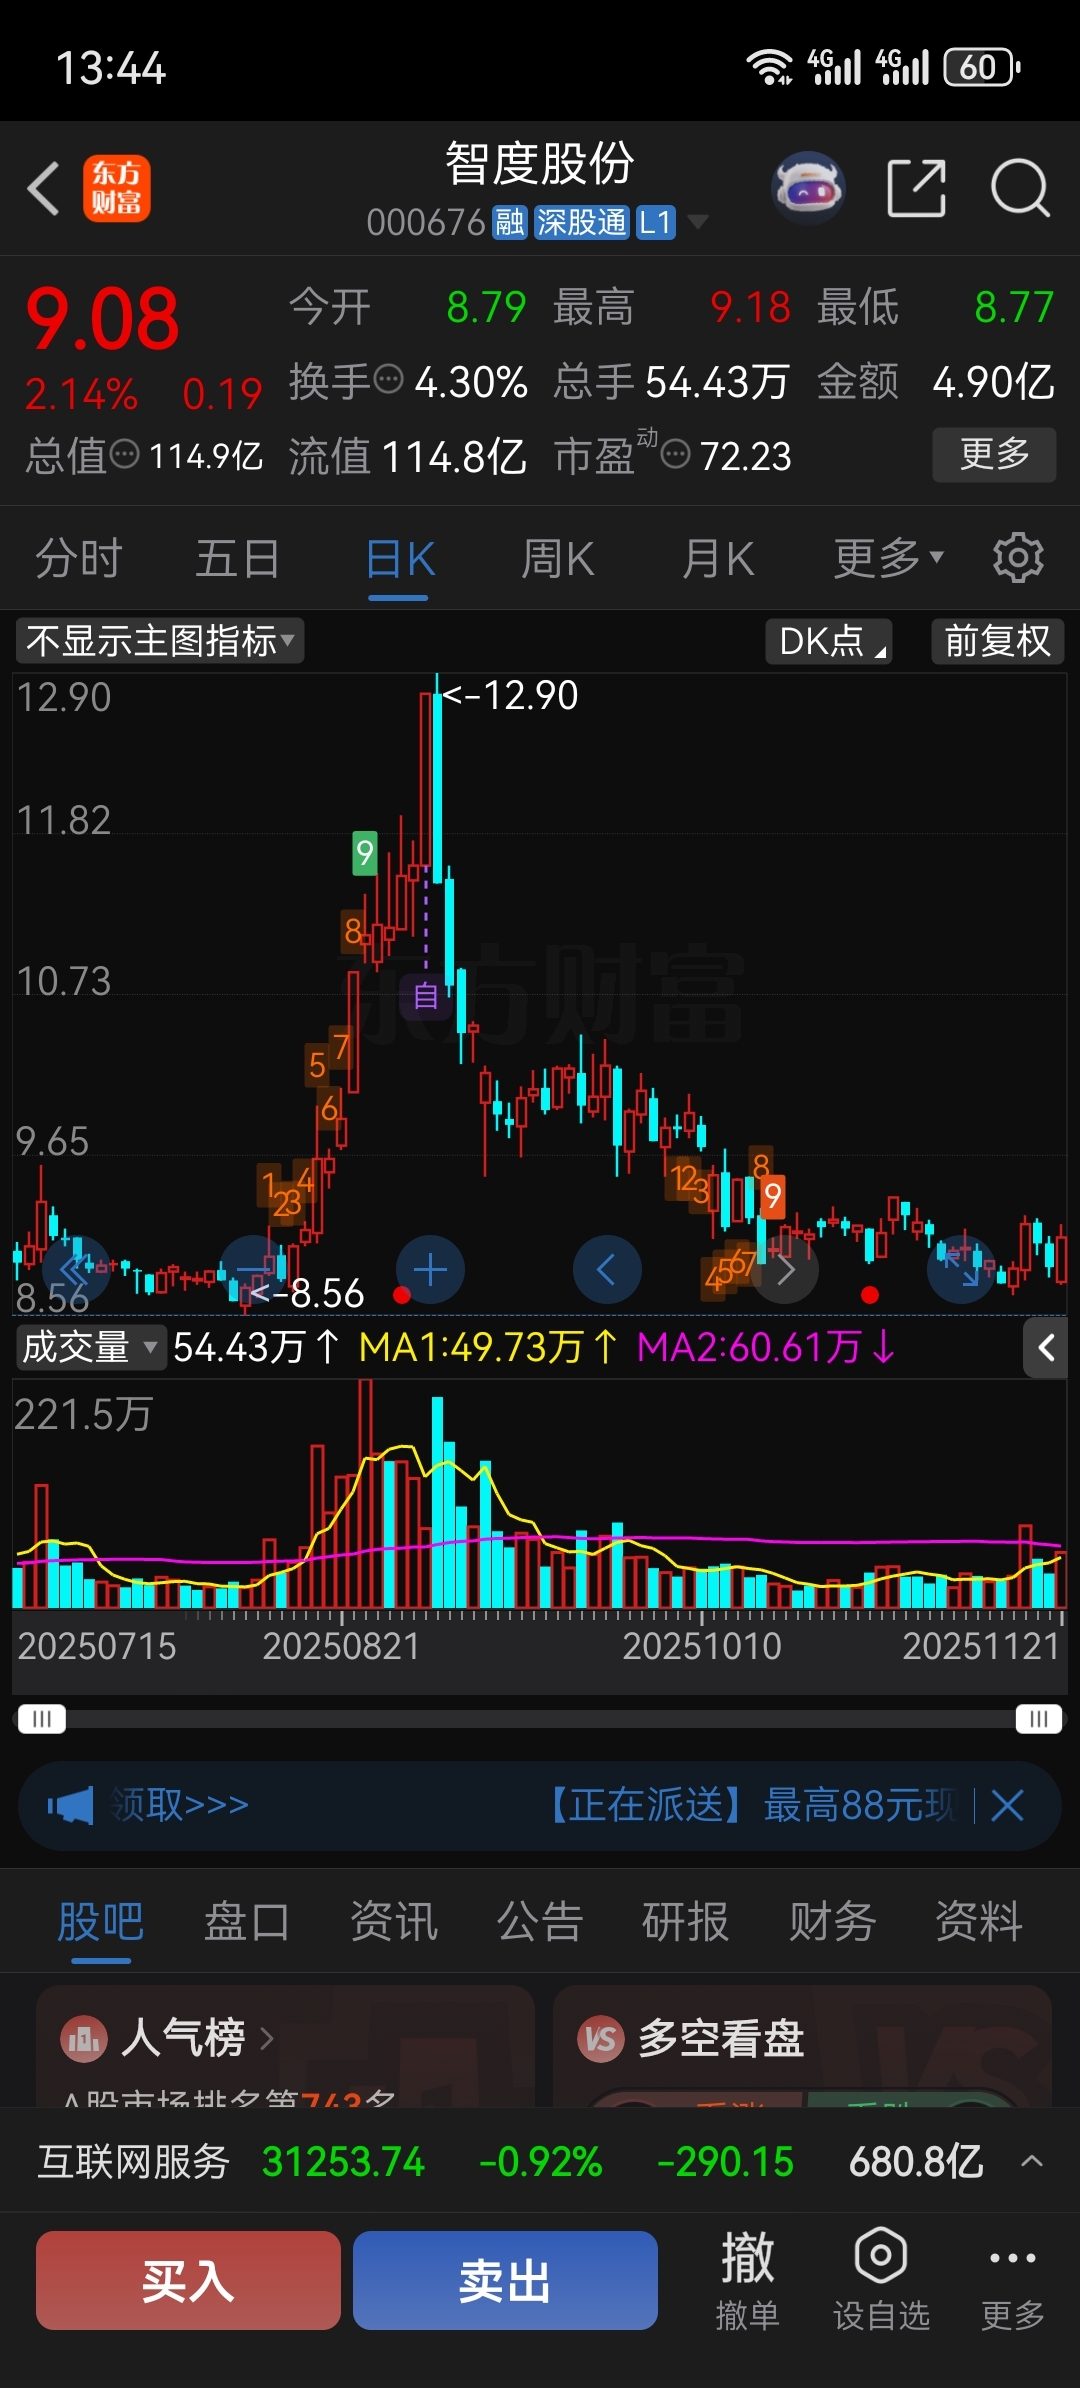Open 公告 announcements tab
1080x2388 pixels.
coord(540,1922)
